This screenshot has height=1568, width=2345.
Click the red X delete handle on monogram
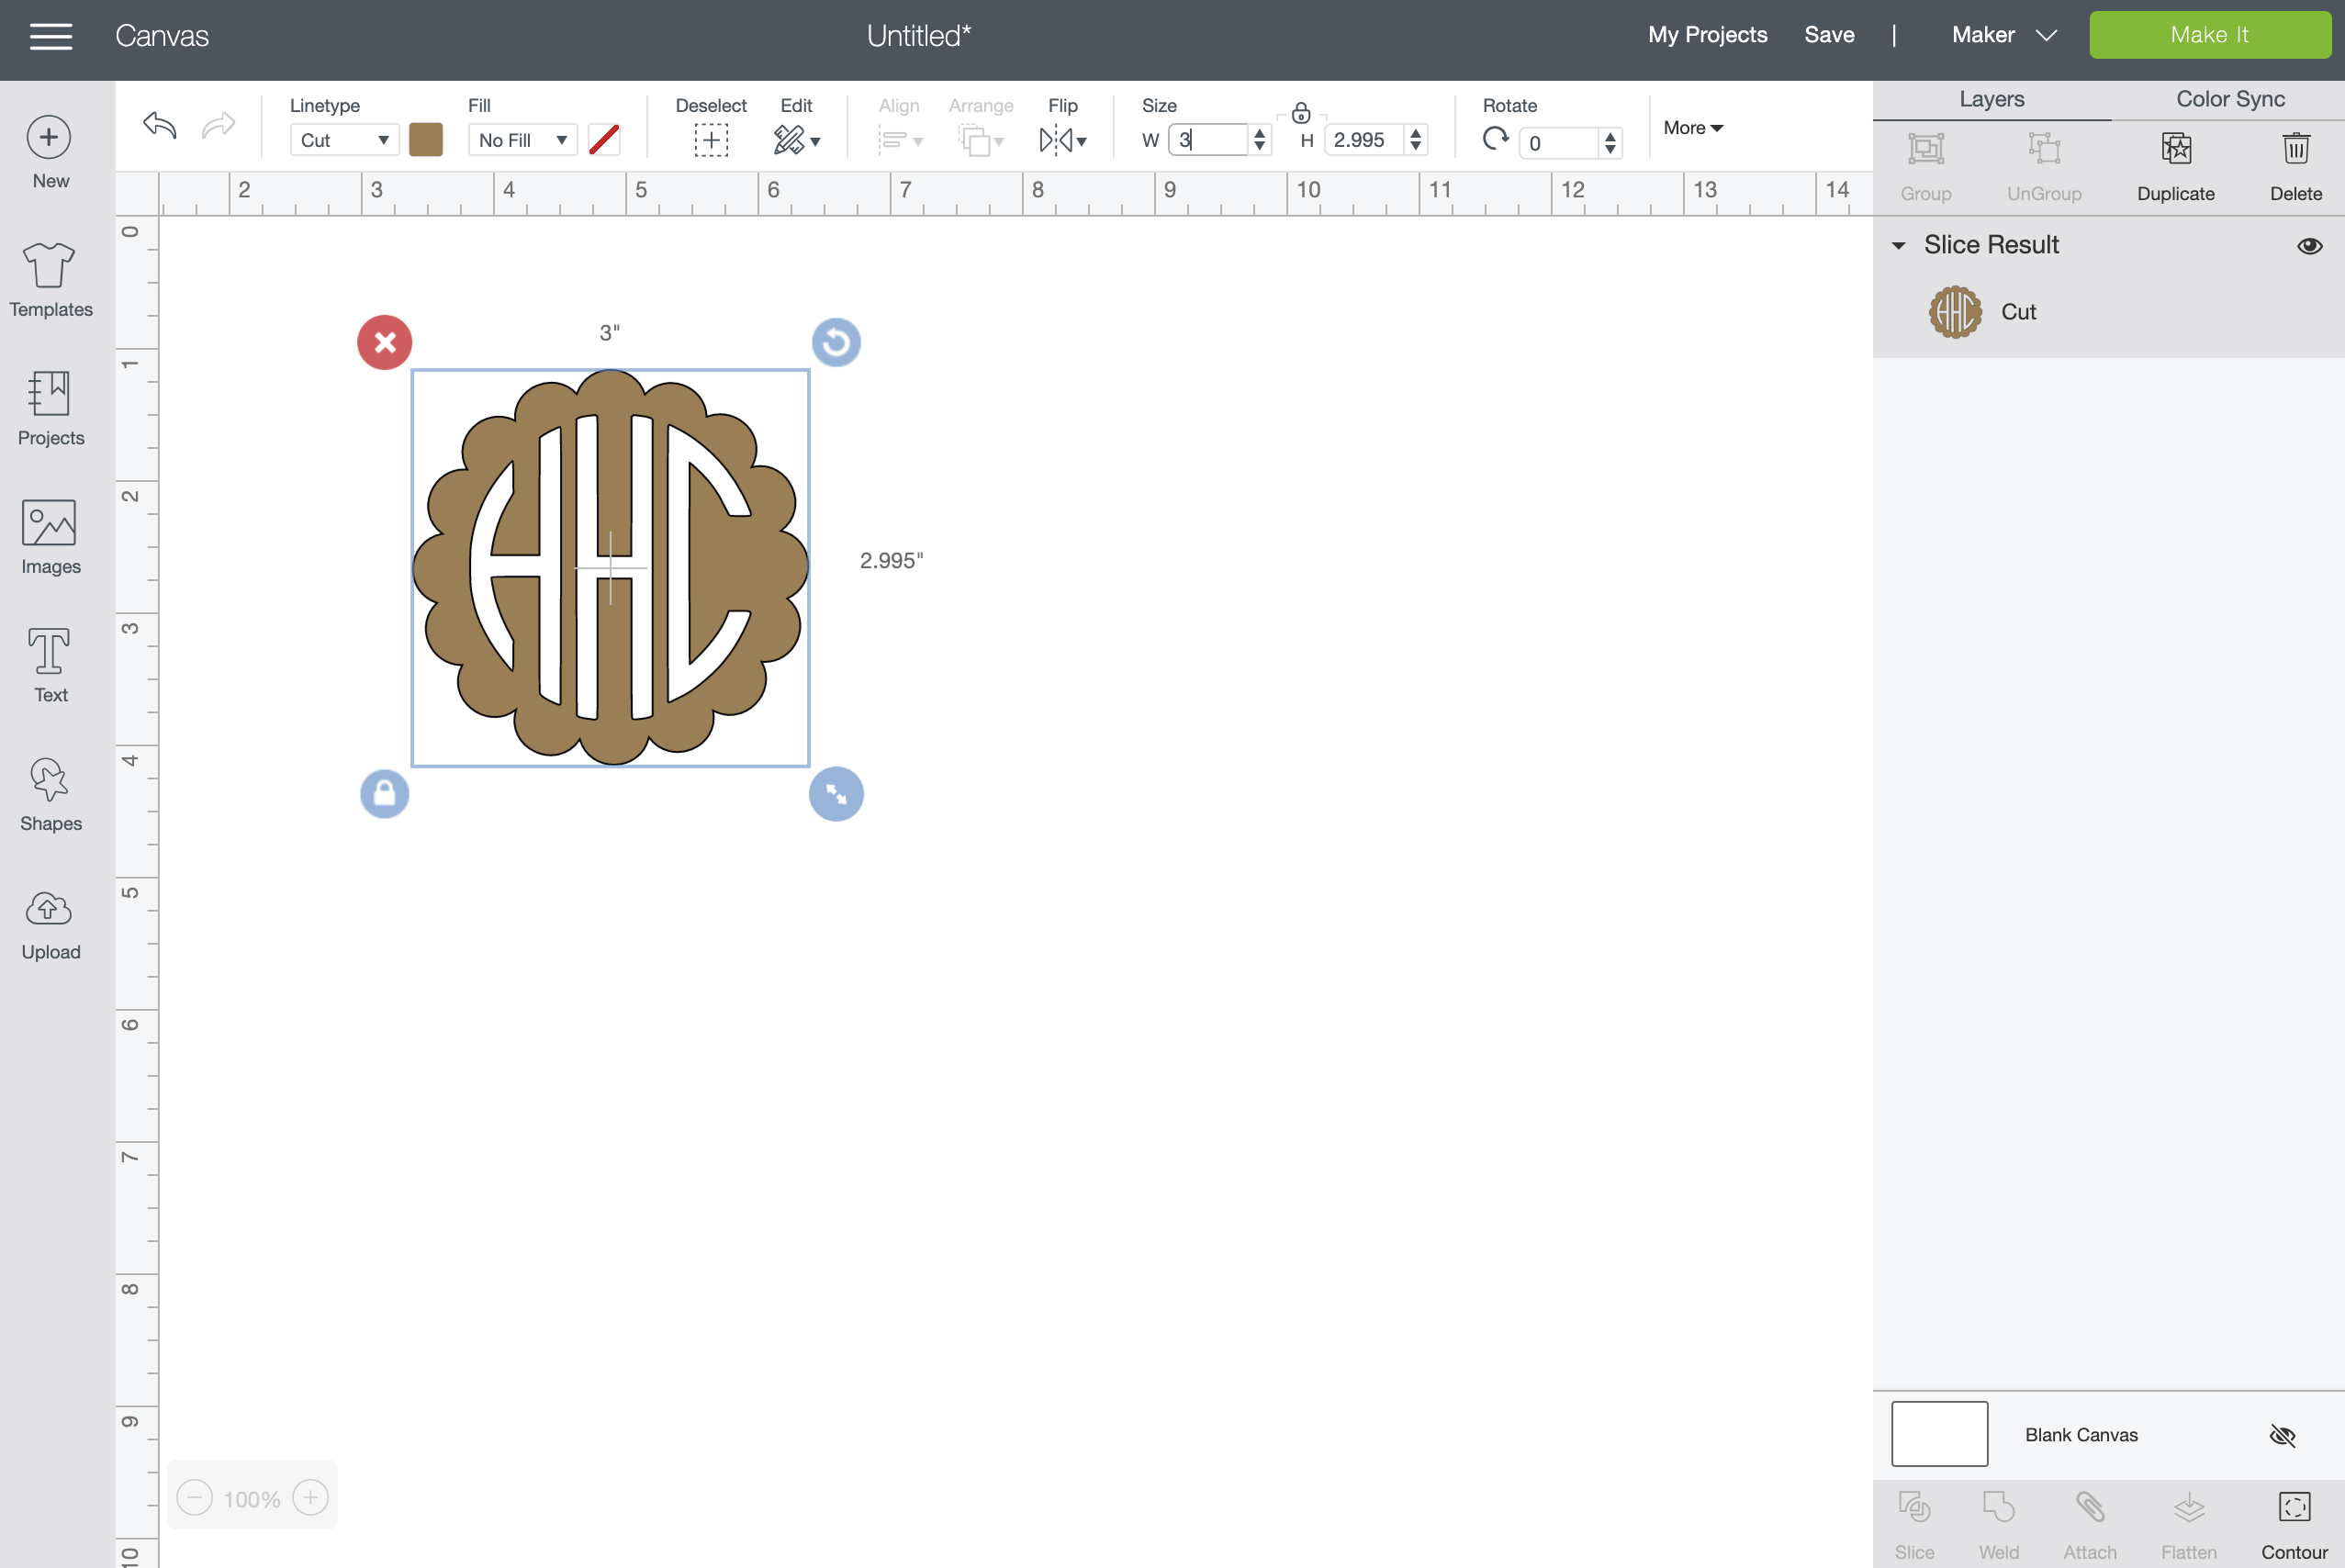click(385, 343)
